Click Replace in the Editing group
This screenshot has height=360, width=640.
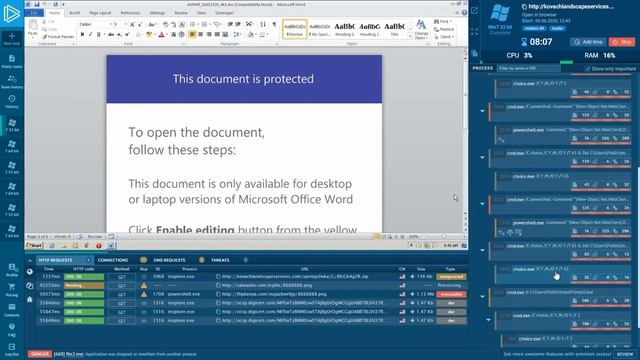(444, 29)
